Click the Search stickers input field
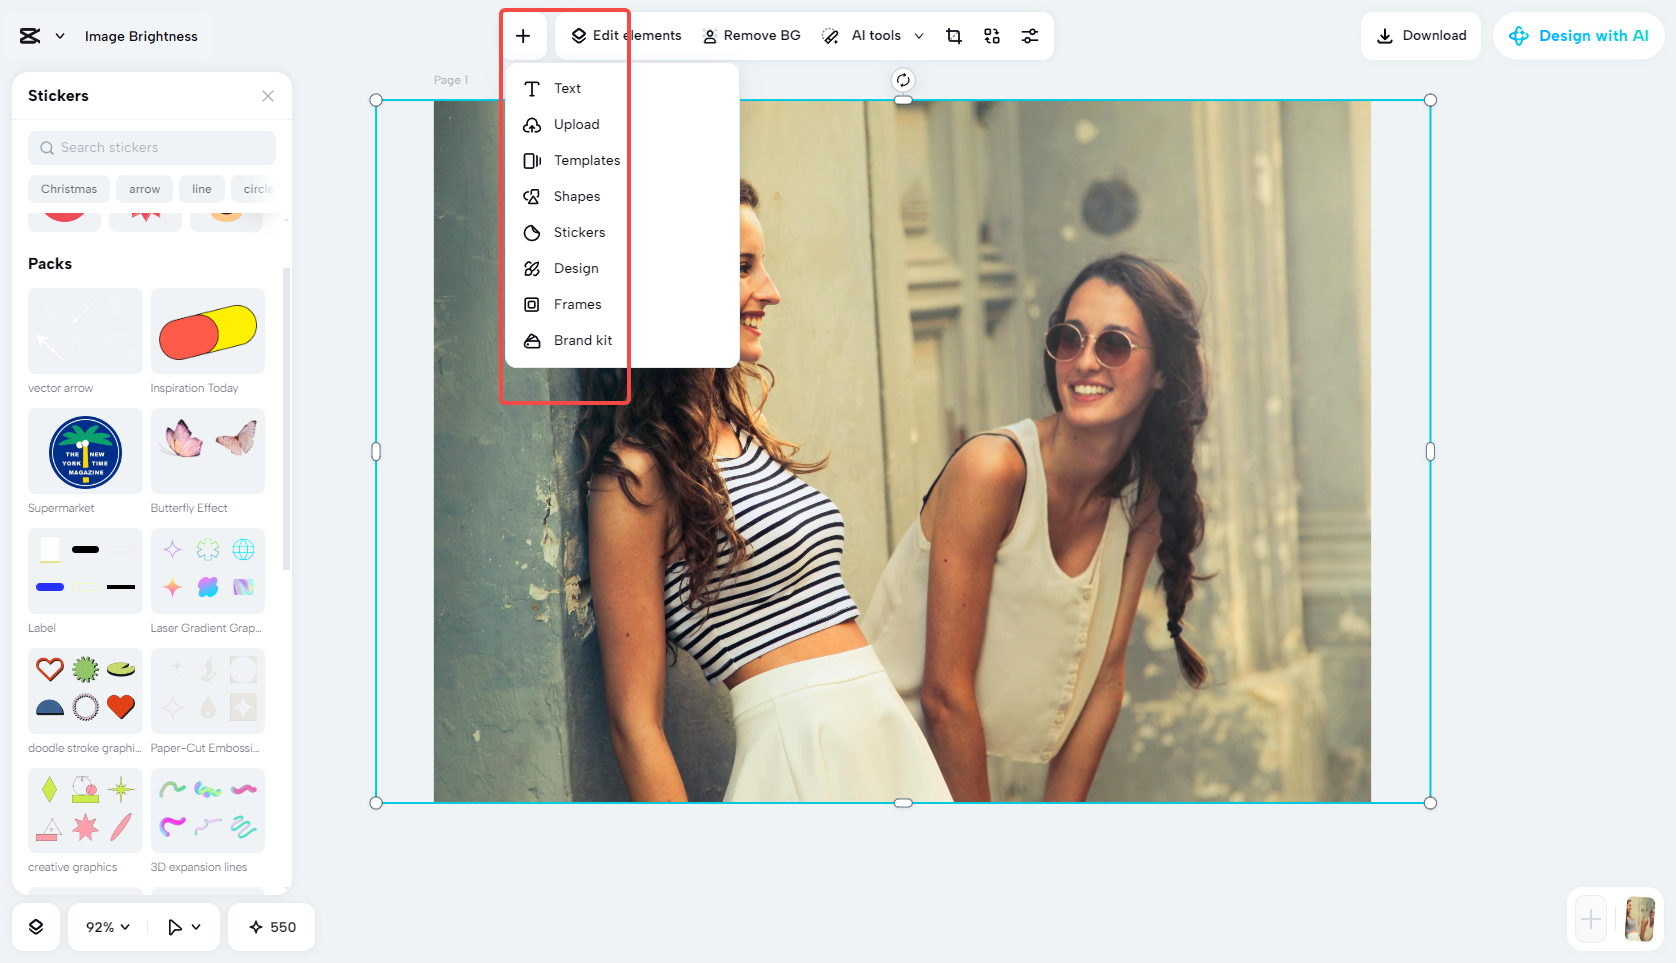Image resolution: width=1676 pixels, height=963 pixels. [151, 147]
